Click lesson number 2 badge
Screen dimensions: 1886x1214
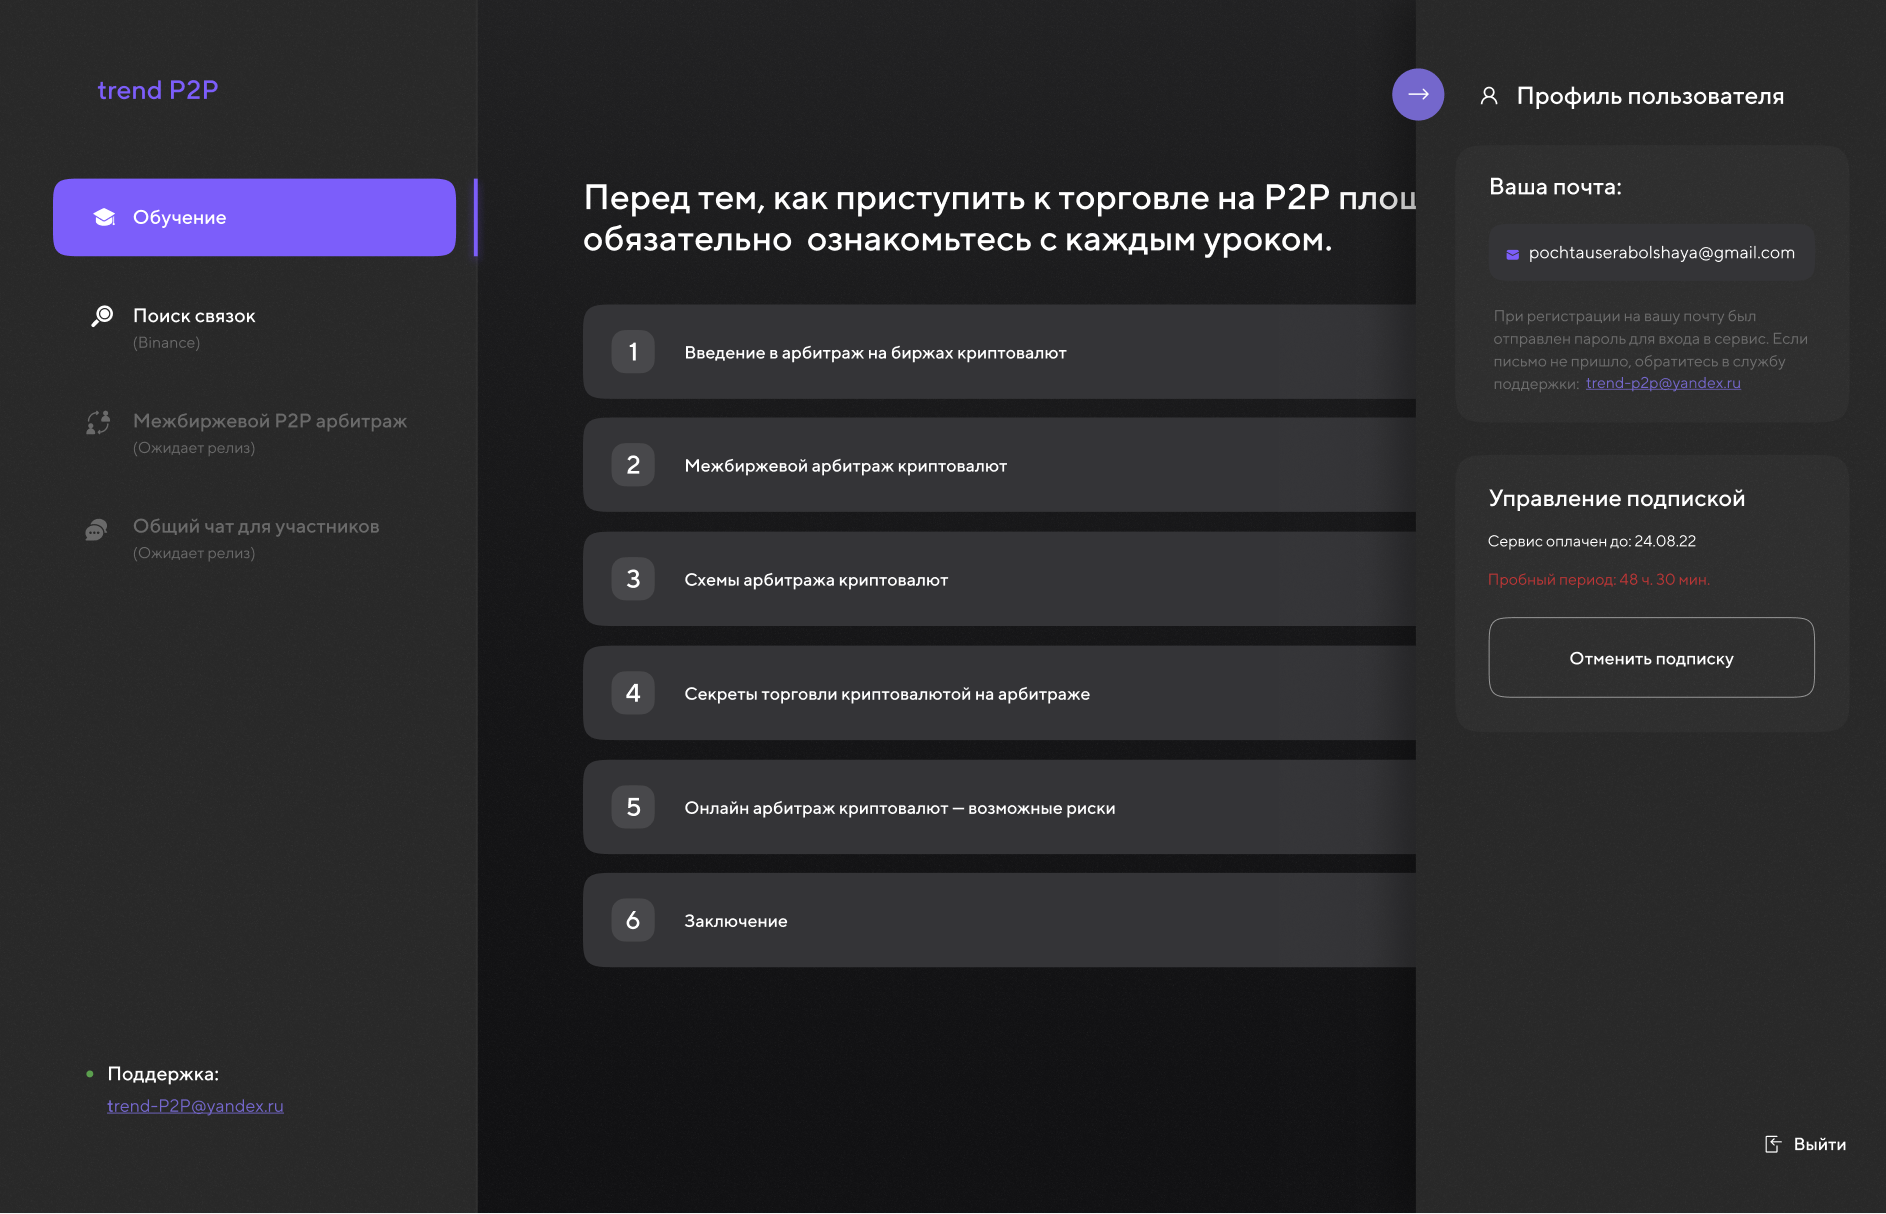[633, 465]
